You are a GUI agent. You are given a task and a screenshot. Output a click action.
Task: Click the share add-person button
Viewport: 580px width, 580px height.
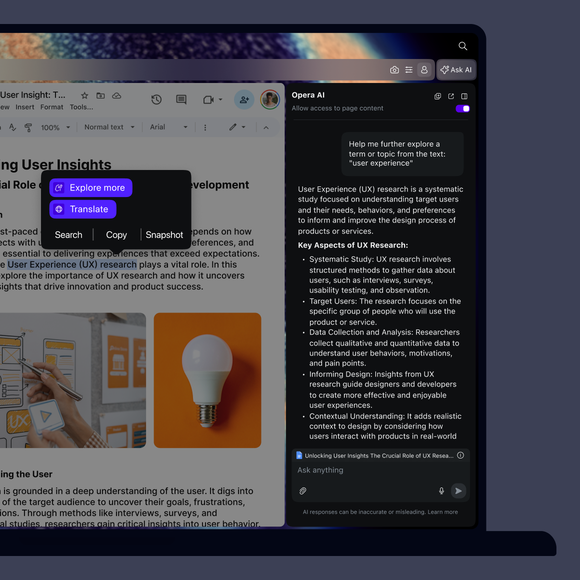point(244,100)
